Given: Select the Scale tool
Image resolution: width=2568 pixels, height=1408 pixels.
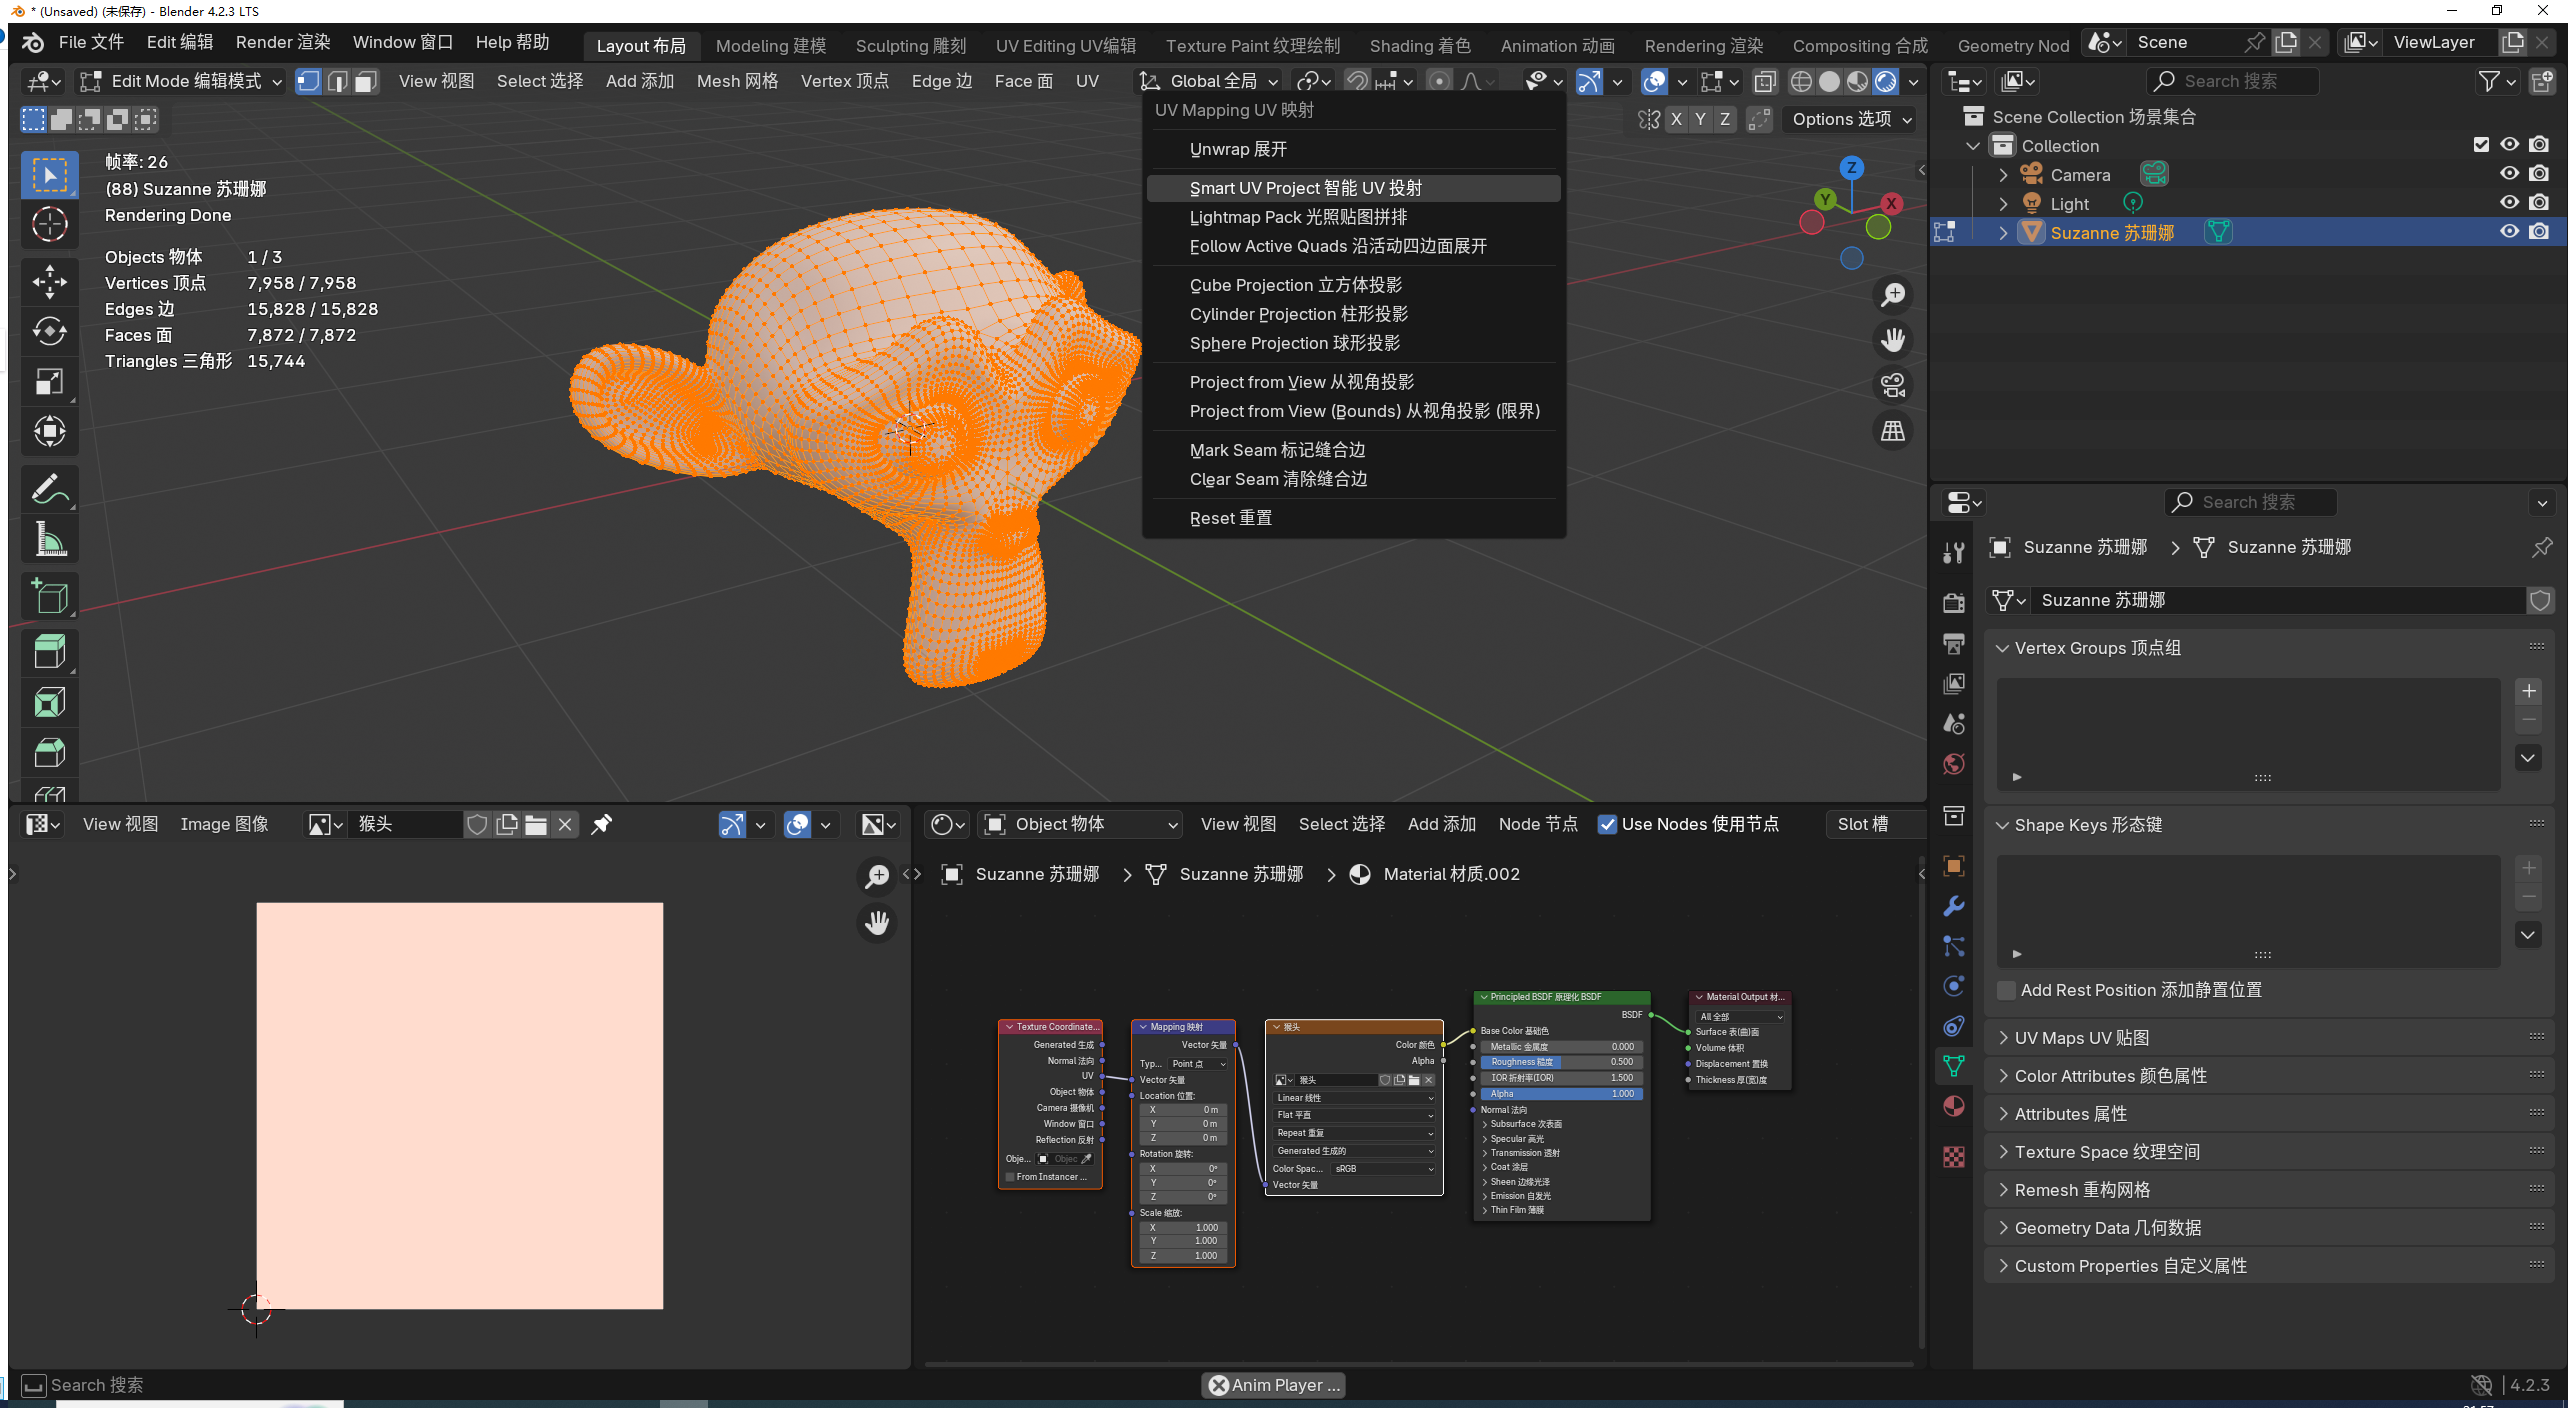Looking at the screenshot, I should pos(50,382).
